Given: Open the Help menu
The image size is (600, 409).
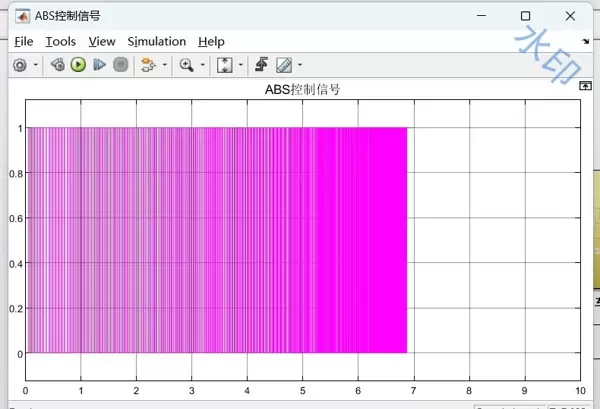Looking at the screenshot, I should click(211, 41).
